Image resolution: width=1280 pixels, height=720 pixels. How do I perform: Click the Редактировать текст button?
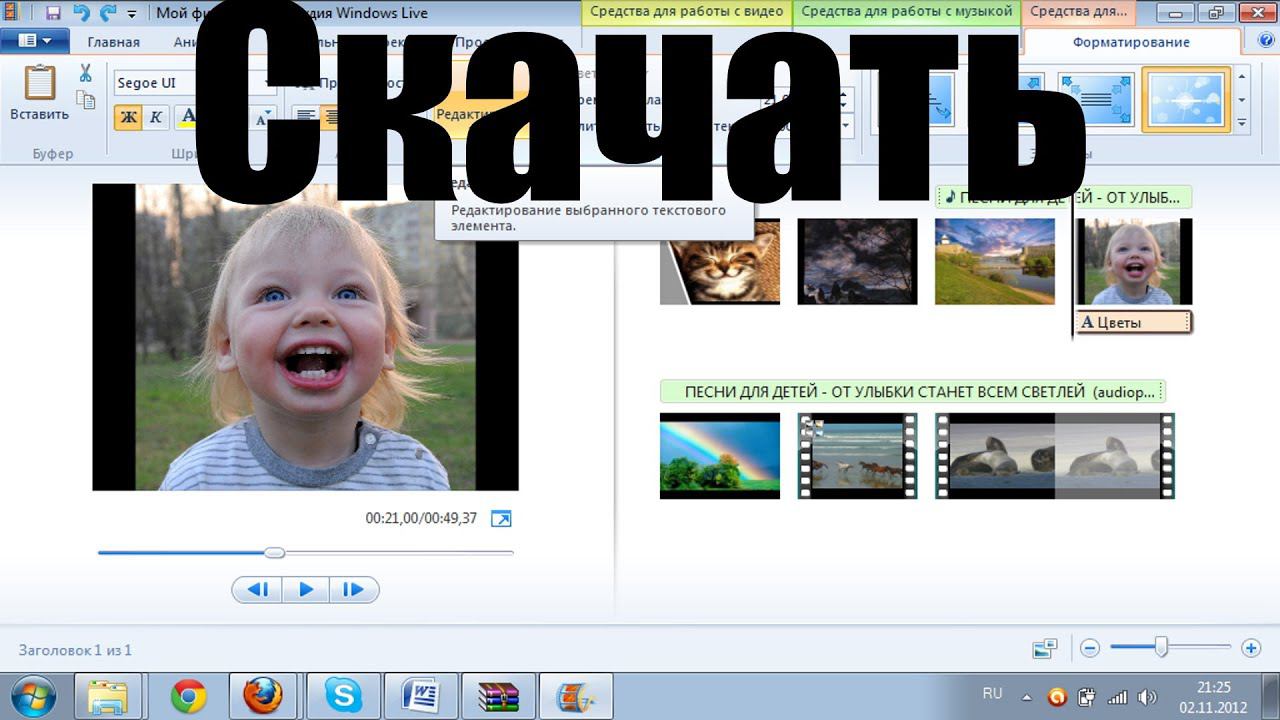click(483, 98)
